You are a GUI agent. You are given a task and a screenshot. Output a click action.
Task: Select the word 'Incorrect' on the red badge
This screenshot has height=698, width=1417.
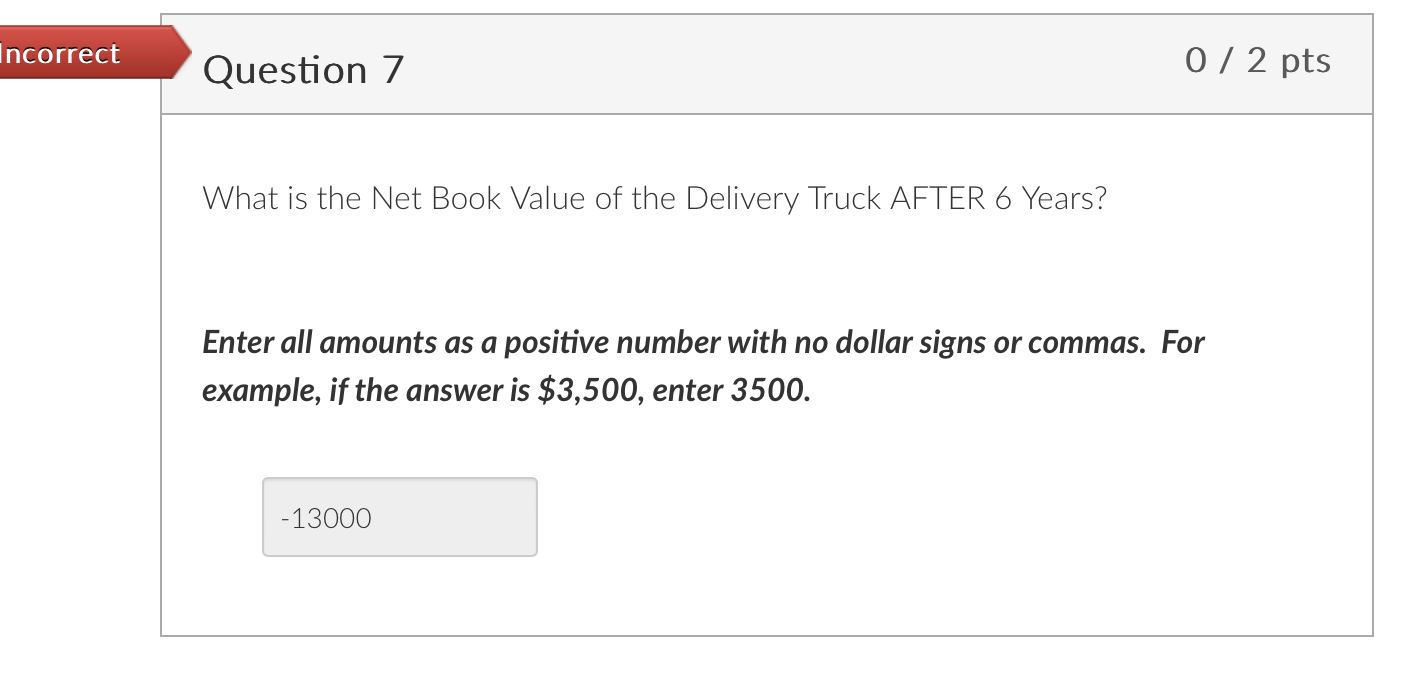coord(60,54)
